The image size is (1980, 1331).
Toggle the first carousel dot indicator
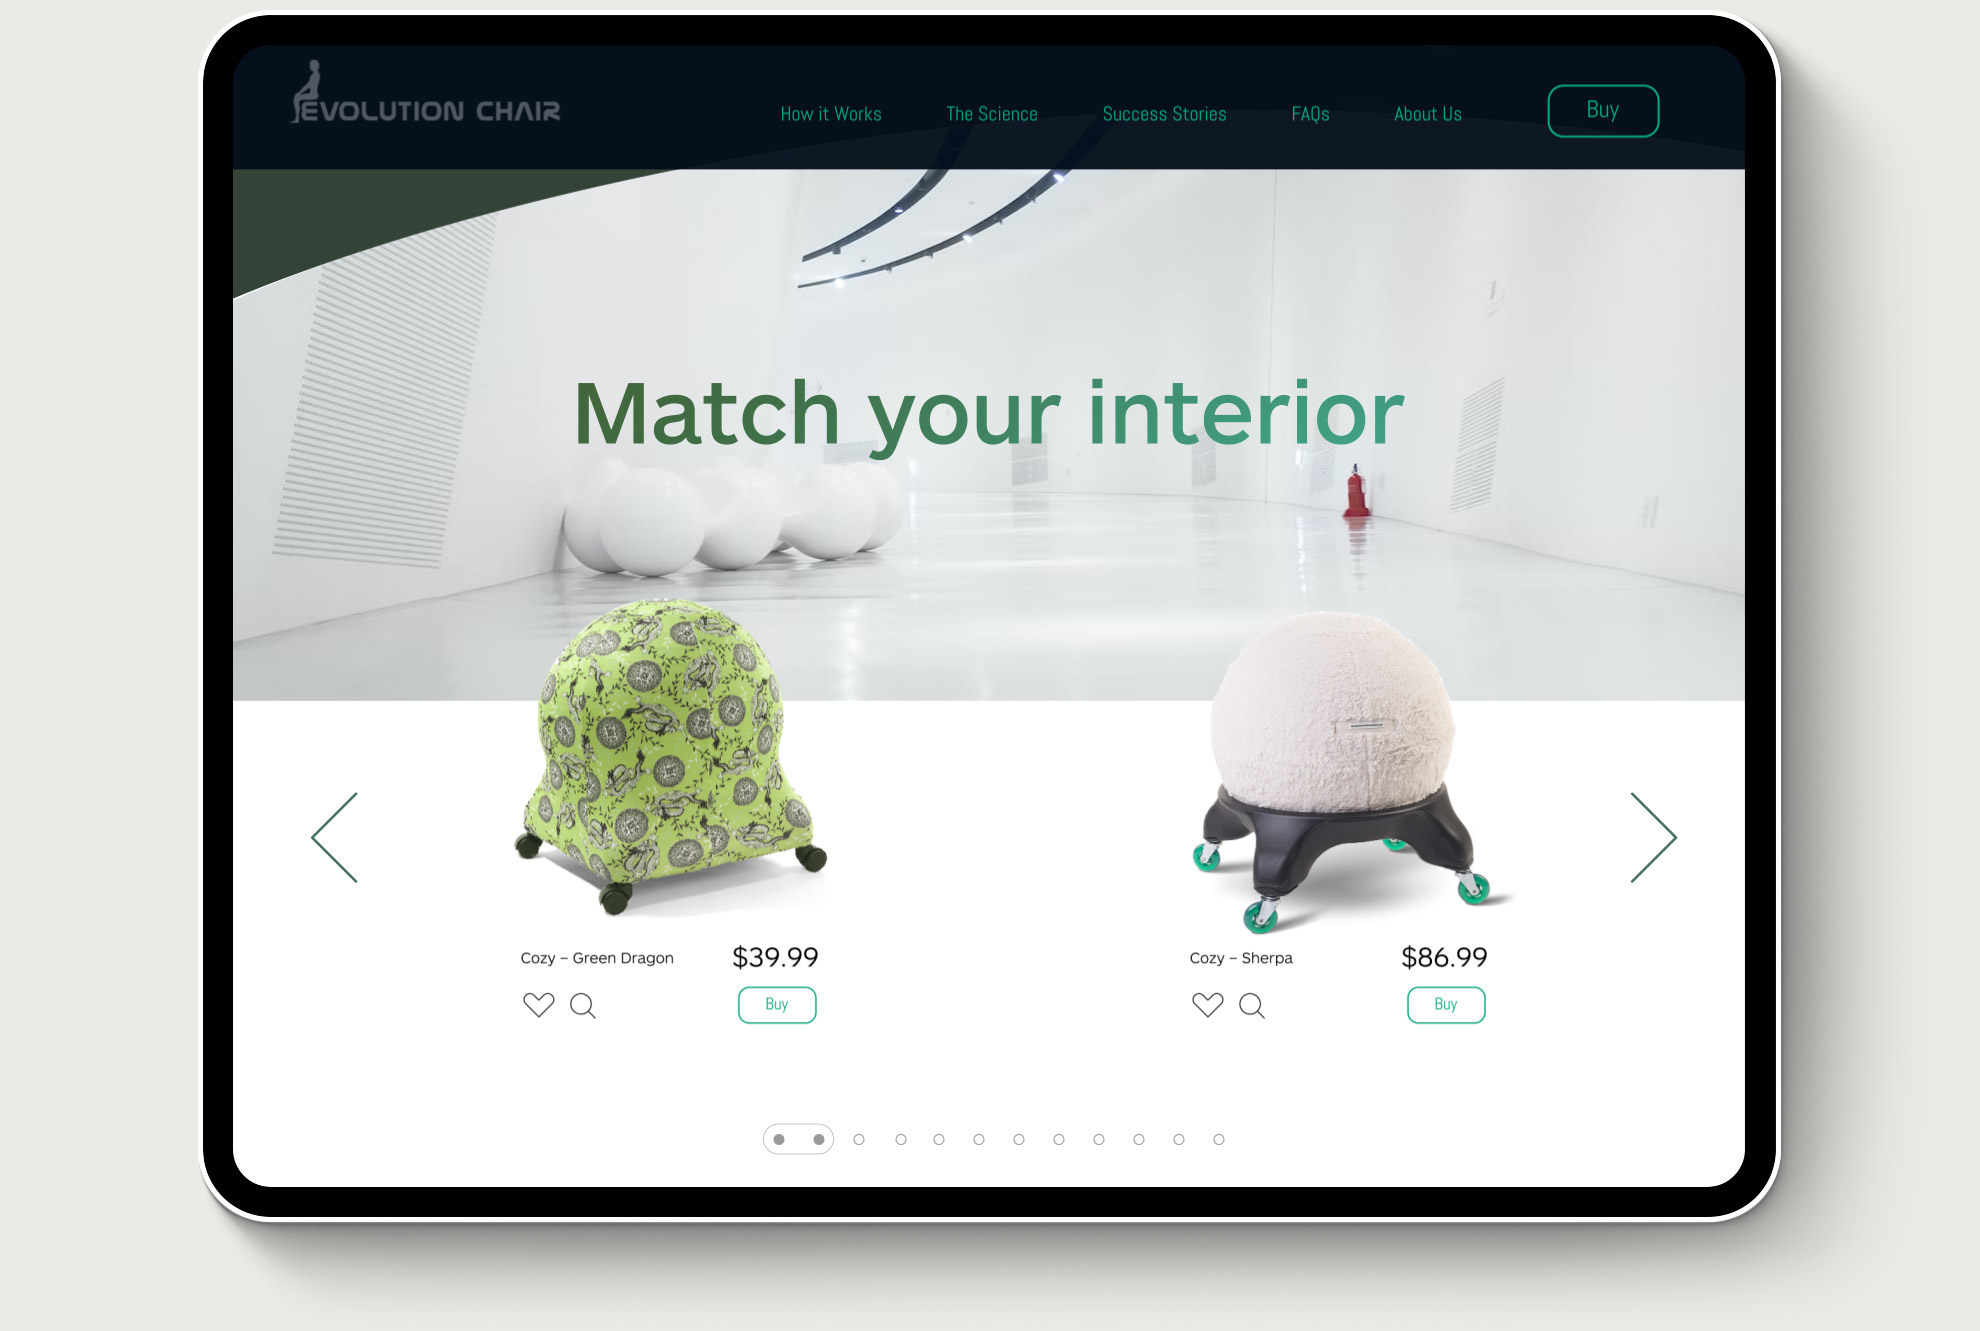point(780,1138)
